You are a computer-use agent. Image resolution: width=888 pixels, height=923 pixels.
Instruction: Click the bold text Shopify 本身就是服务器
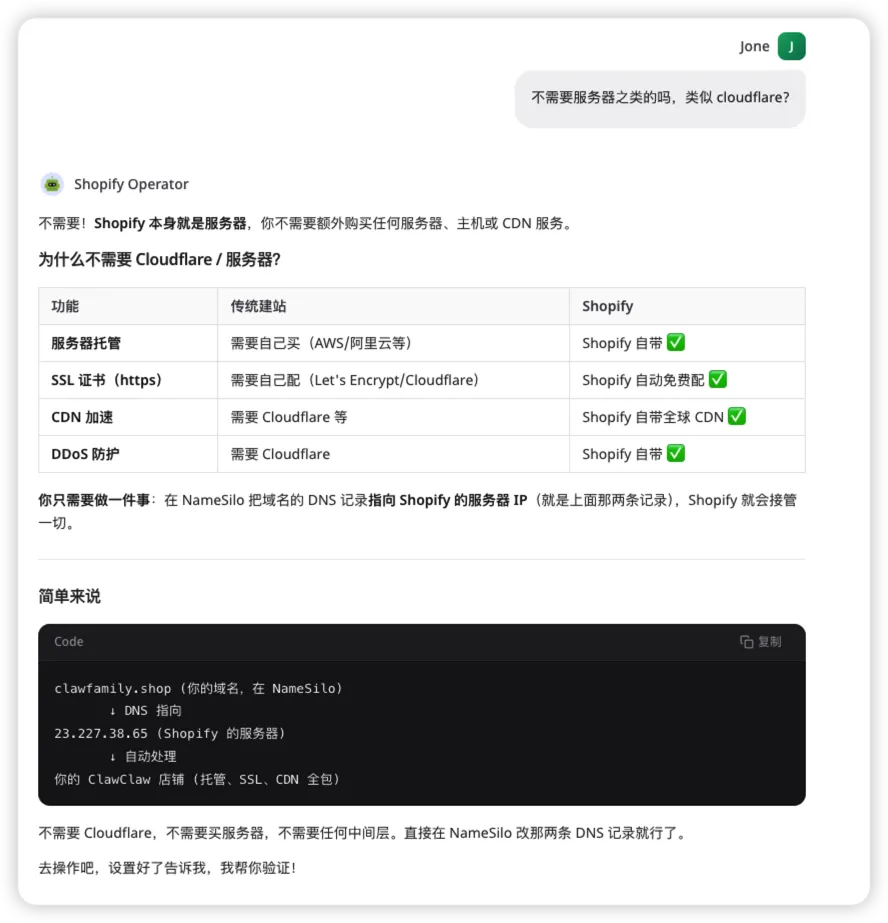[170, 224]
